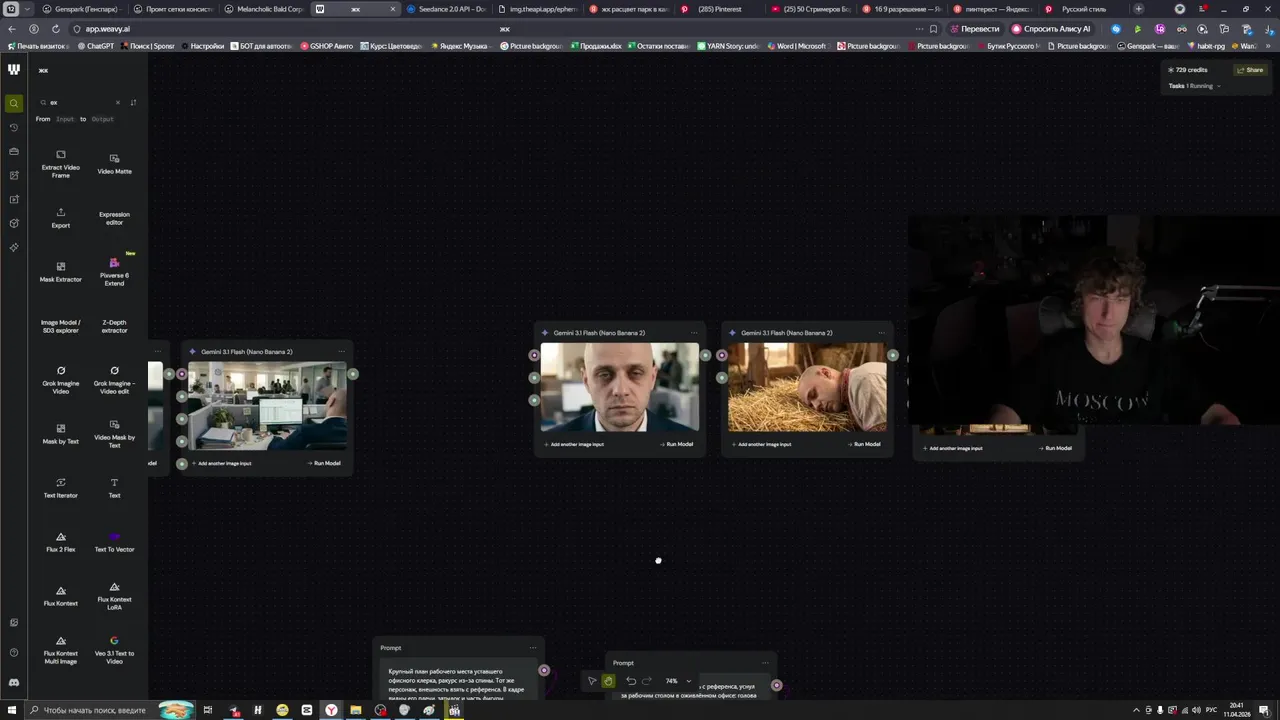Expand the Tasks running dropdown
This screenshot has height=720, width=1280.
pyautogui.click(x=1195, y=86)
